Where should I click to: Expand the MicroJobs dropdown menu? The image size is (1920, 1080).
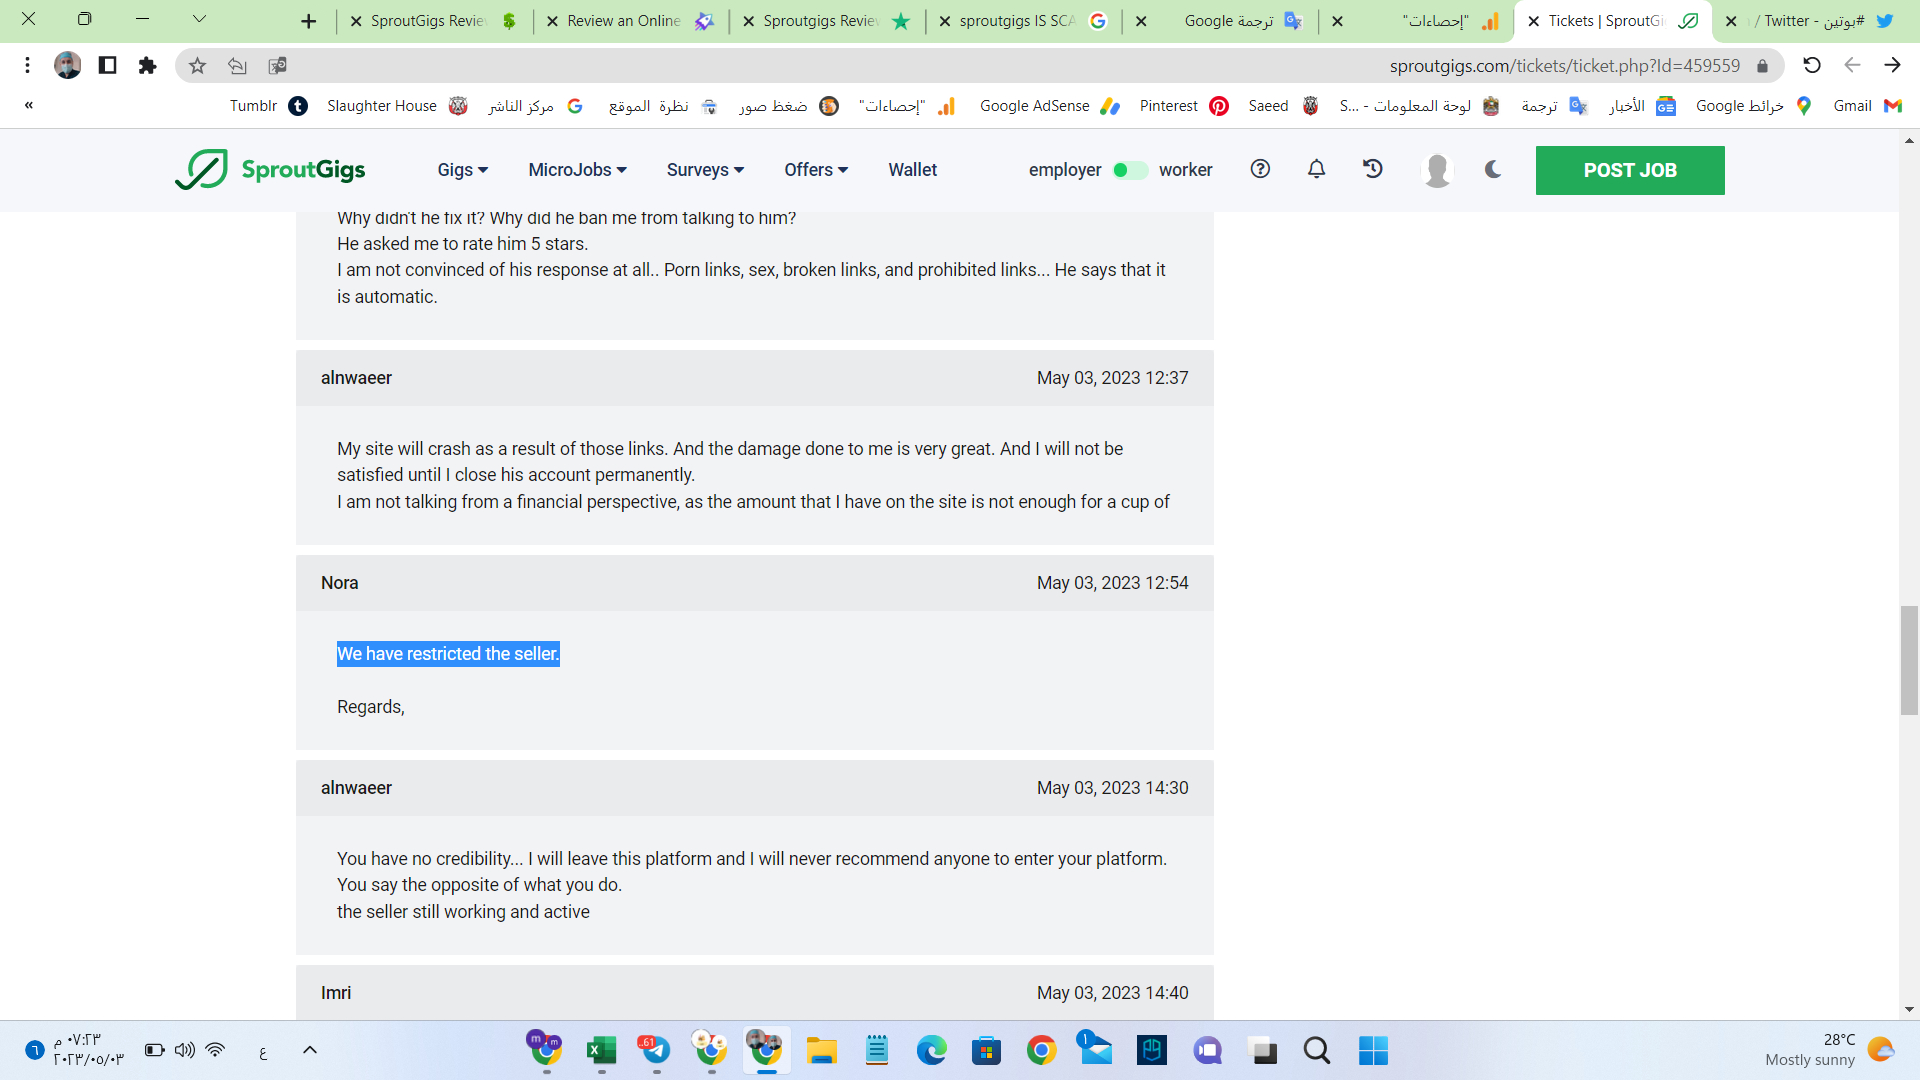(577, 170)
